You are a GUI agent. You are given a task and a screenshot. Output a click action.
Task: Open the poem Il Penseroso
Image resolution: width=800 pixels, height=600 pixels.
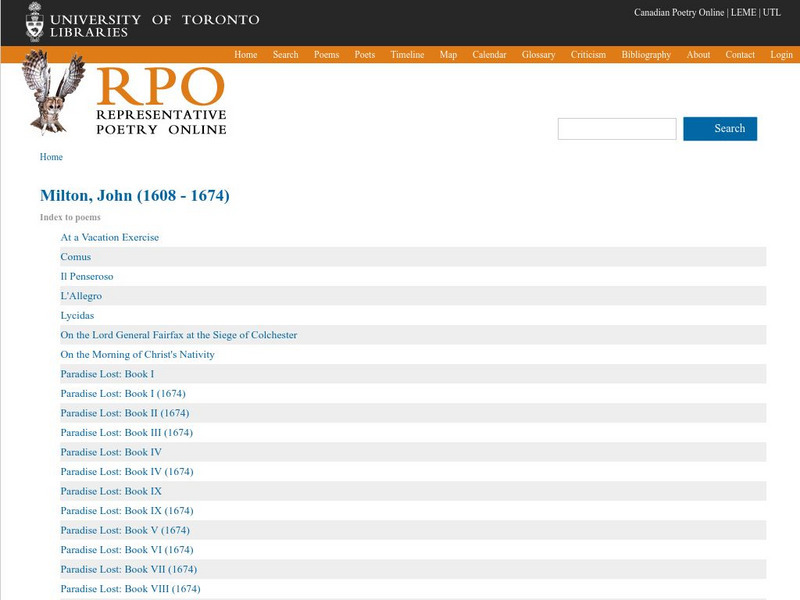87,276
